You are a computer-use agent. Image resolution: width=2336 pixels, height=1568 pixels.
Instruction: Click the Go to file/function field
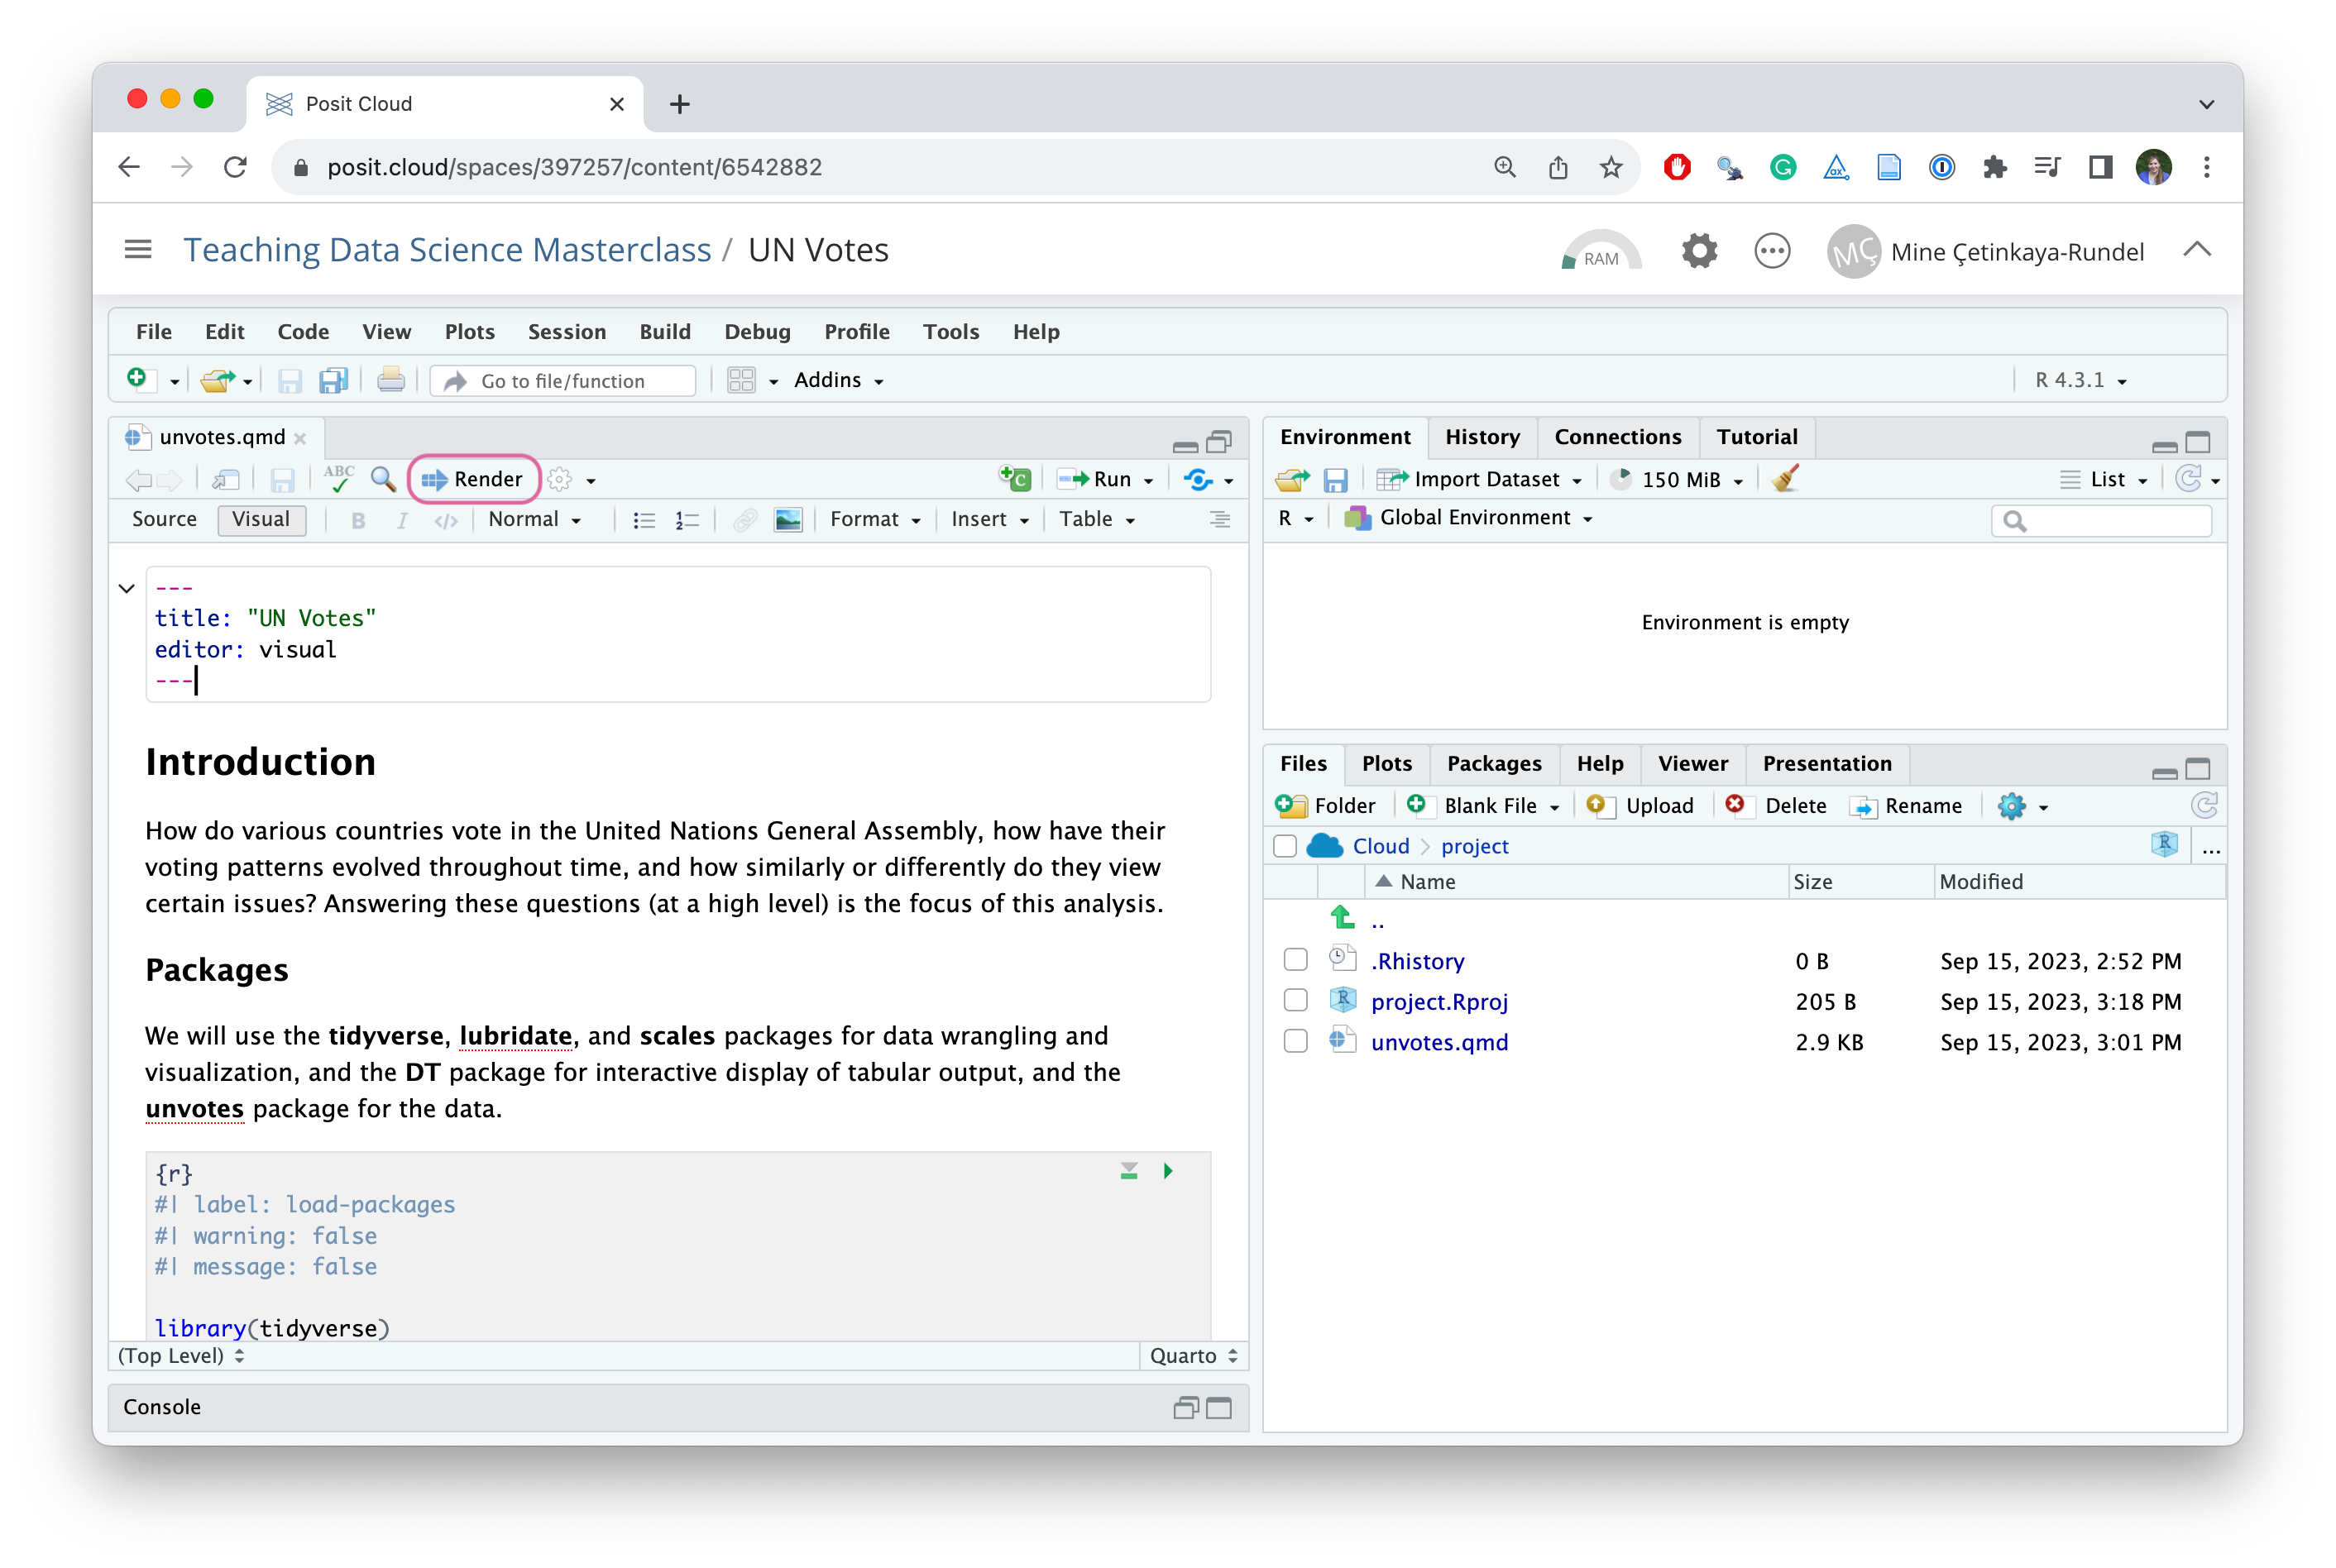(x=563, y=381)
